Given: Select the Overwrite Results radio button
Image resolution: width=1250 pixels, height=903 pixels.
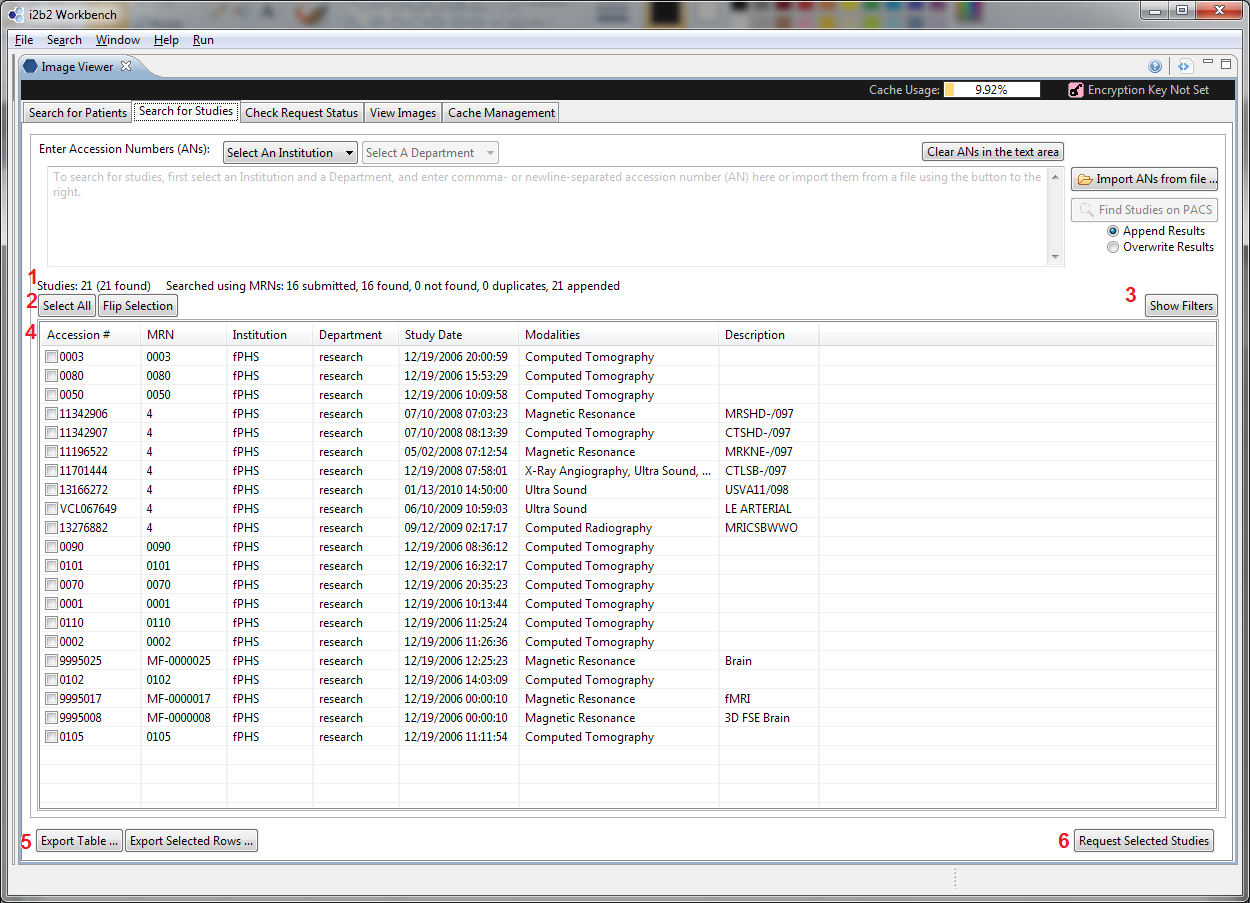Looking at the screenshot, I should (1113, 247).
